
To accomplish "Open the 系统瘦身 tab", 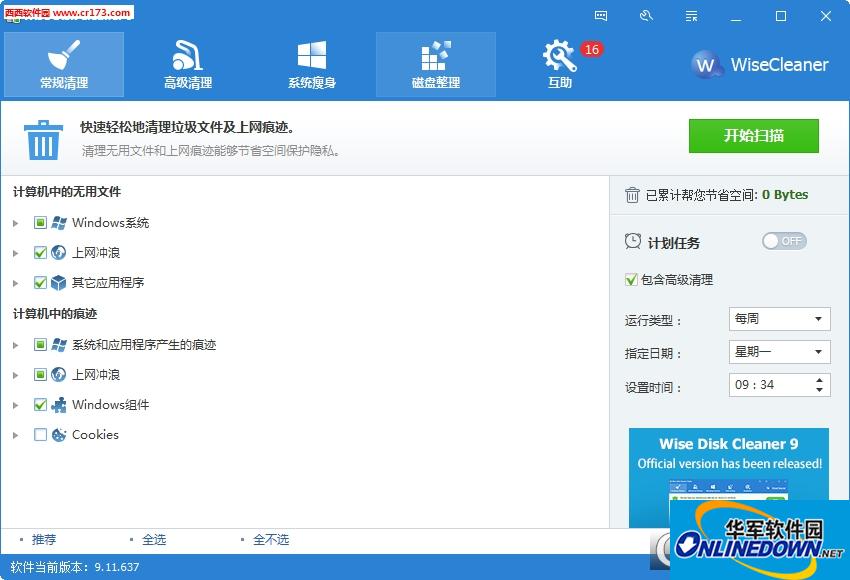I will (312, 65).
